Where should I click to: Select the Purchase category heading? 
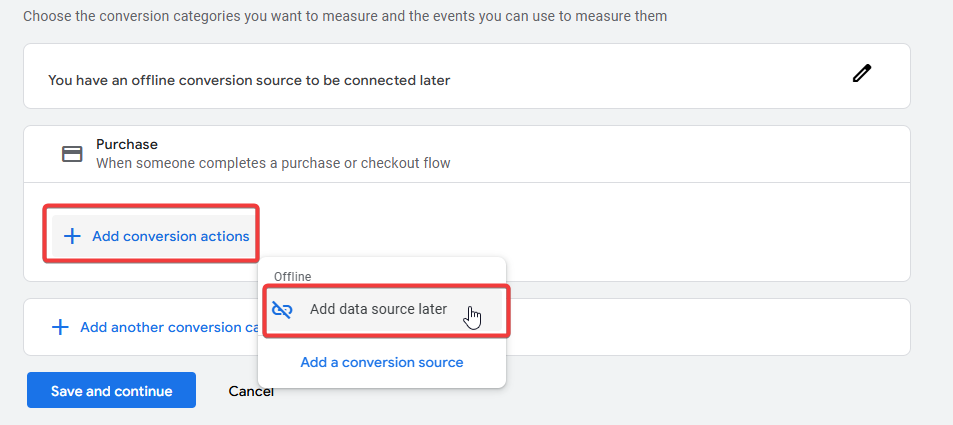tap(127, 145)
